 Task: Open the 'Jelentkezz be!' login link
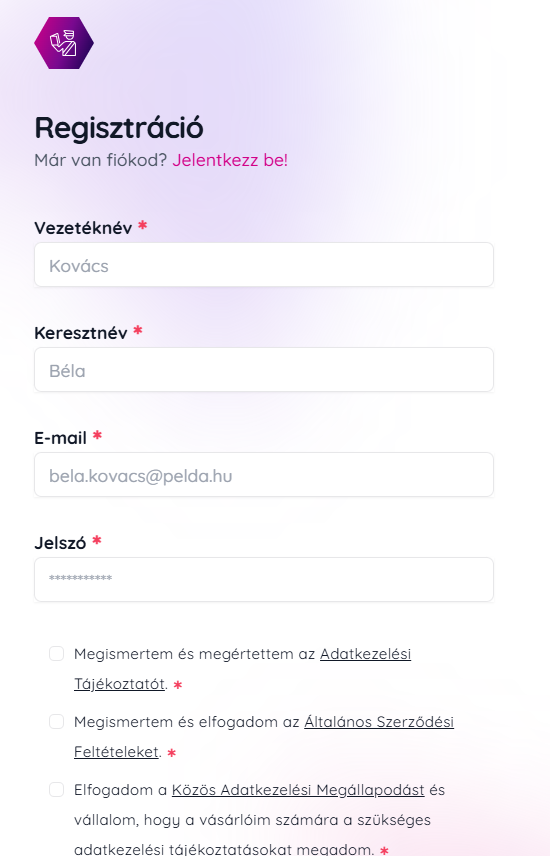[x=230, y=160]
